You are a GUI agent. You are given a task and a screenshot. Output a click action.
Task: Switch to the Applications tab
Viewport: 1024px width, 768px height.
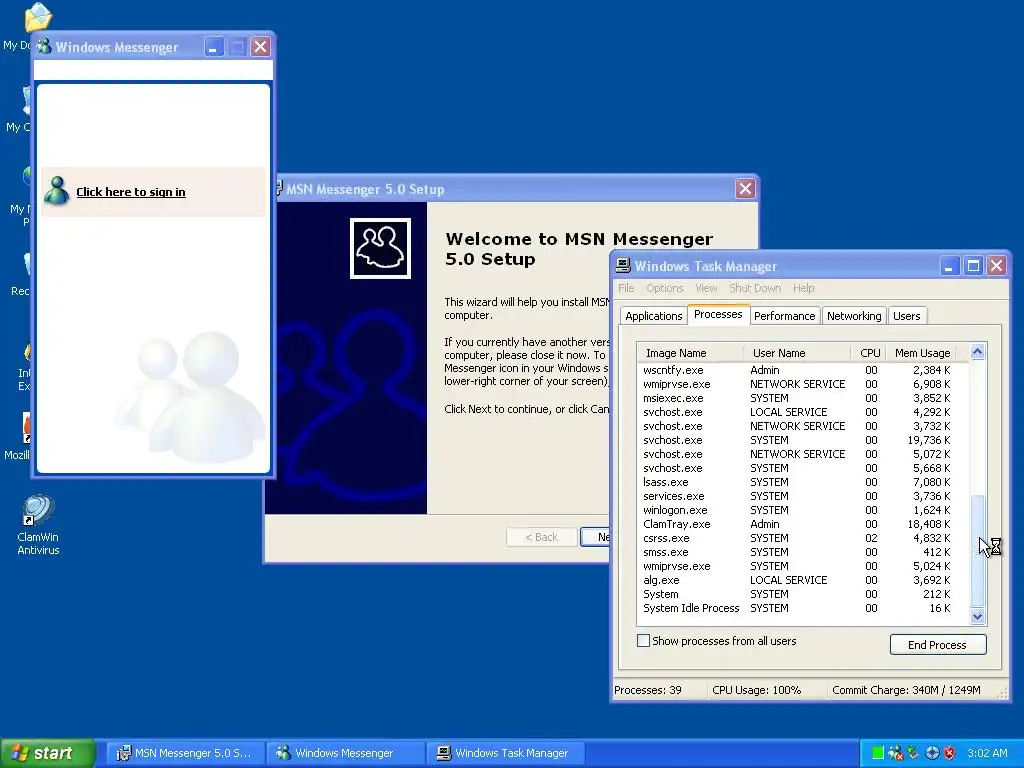click(653, 316)
